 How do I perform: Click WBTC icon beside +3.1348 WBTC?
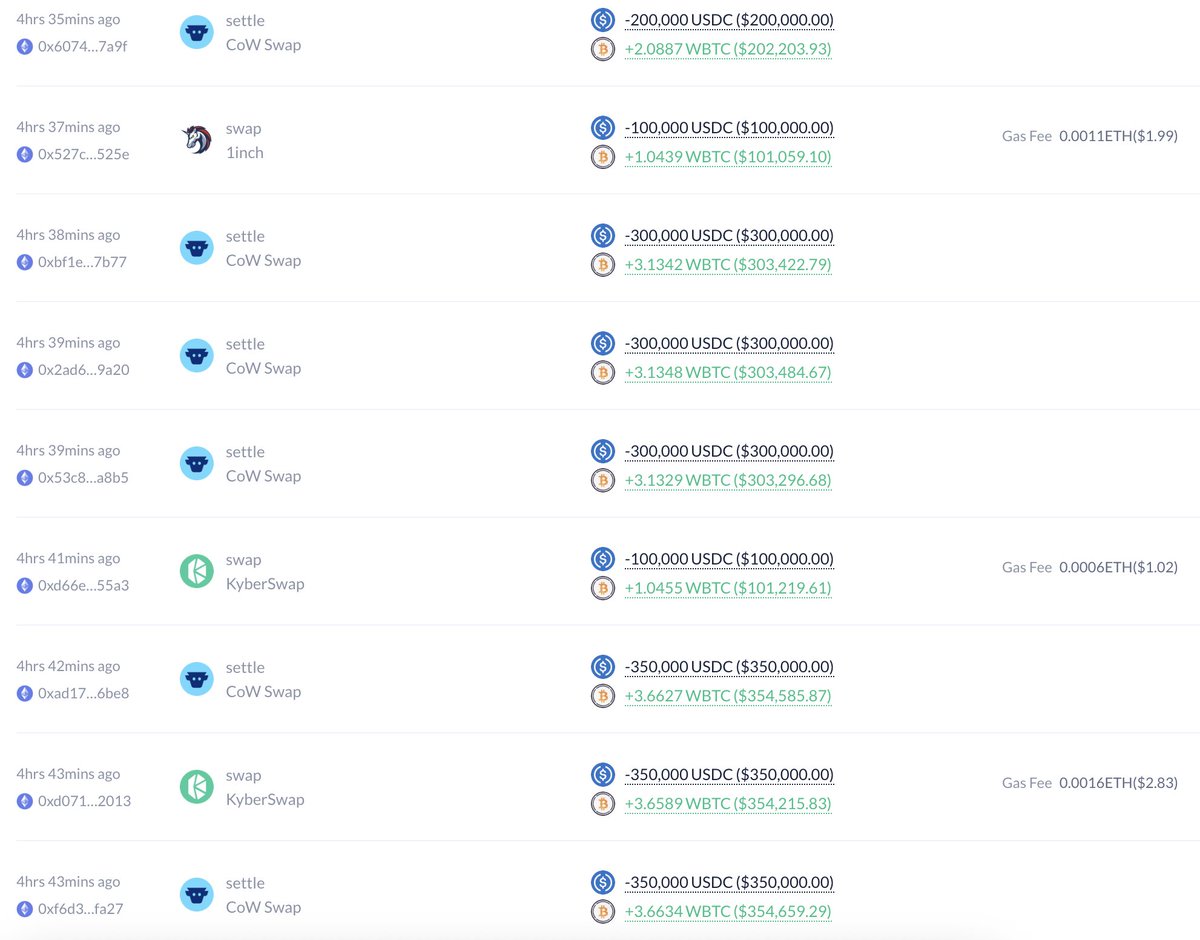click(603, 373)
